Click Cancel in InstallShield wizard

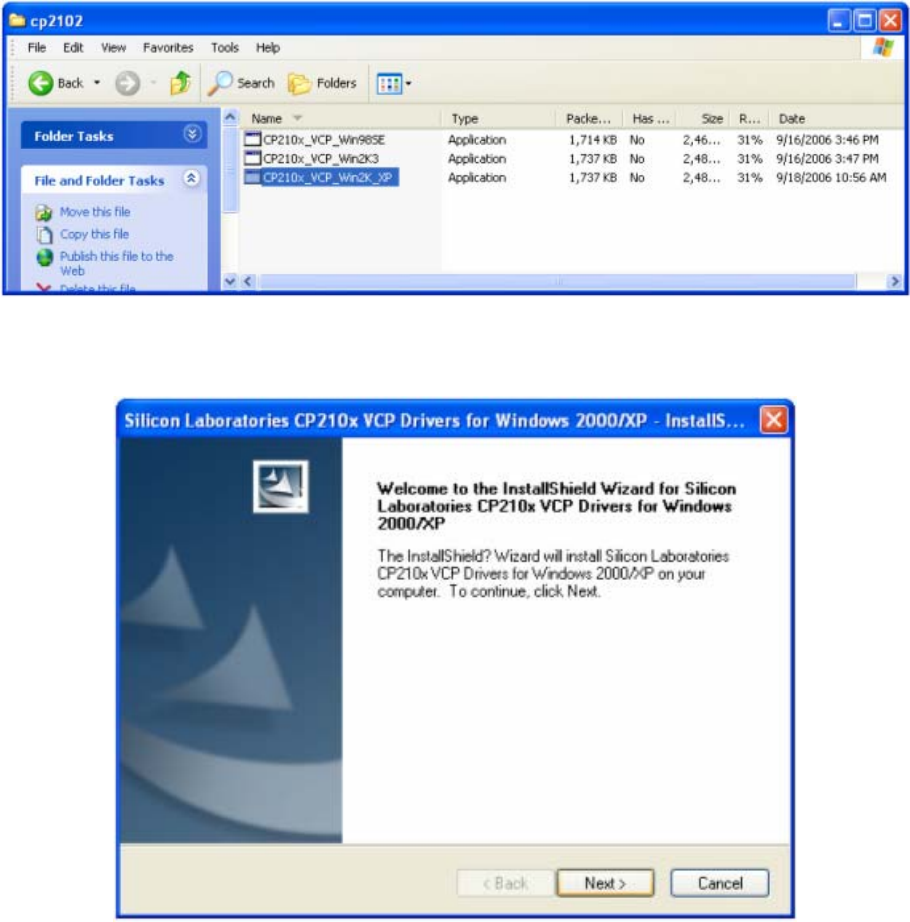pos(720,883)
